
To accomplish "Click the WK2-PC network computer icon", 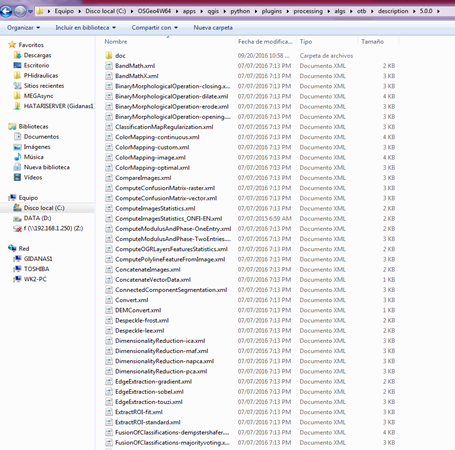I will coord(17,279).
